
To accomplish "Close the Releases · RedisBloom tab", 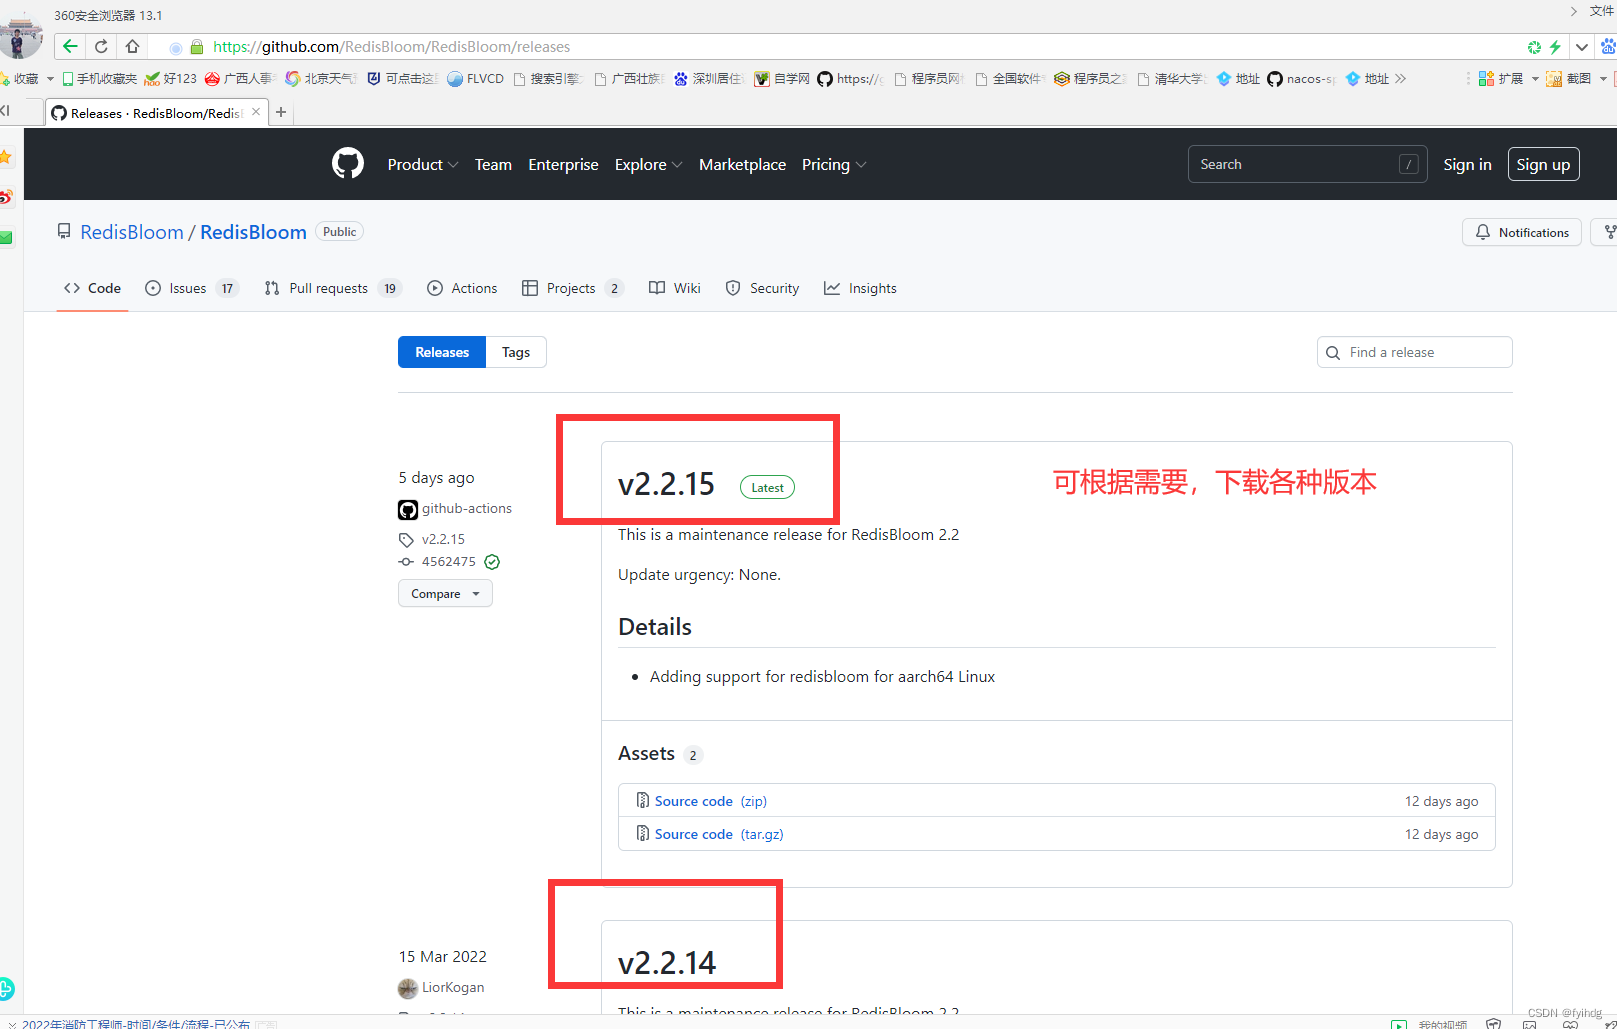I will click(256, 112).
